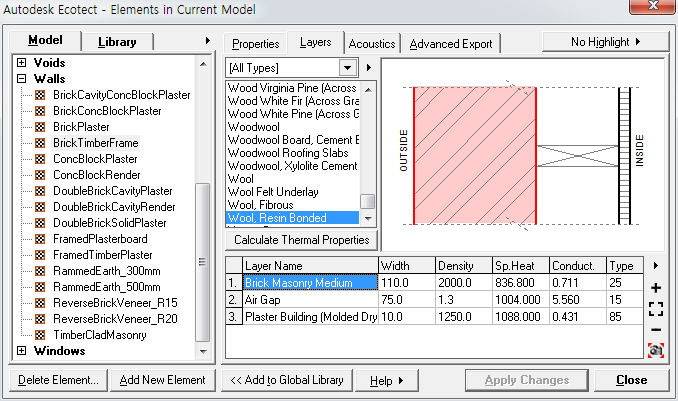The image size is (678, 401).
Task: Select DoubleBrickSolidPlaster in the Walls tree
Action: pos(111,223)
